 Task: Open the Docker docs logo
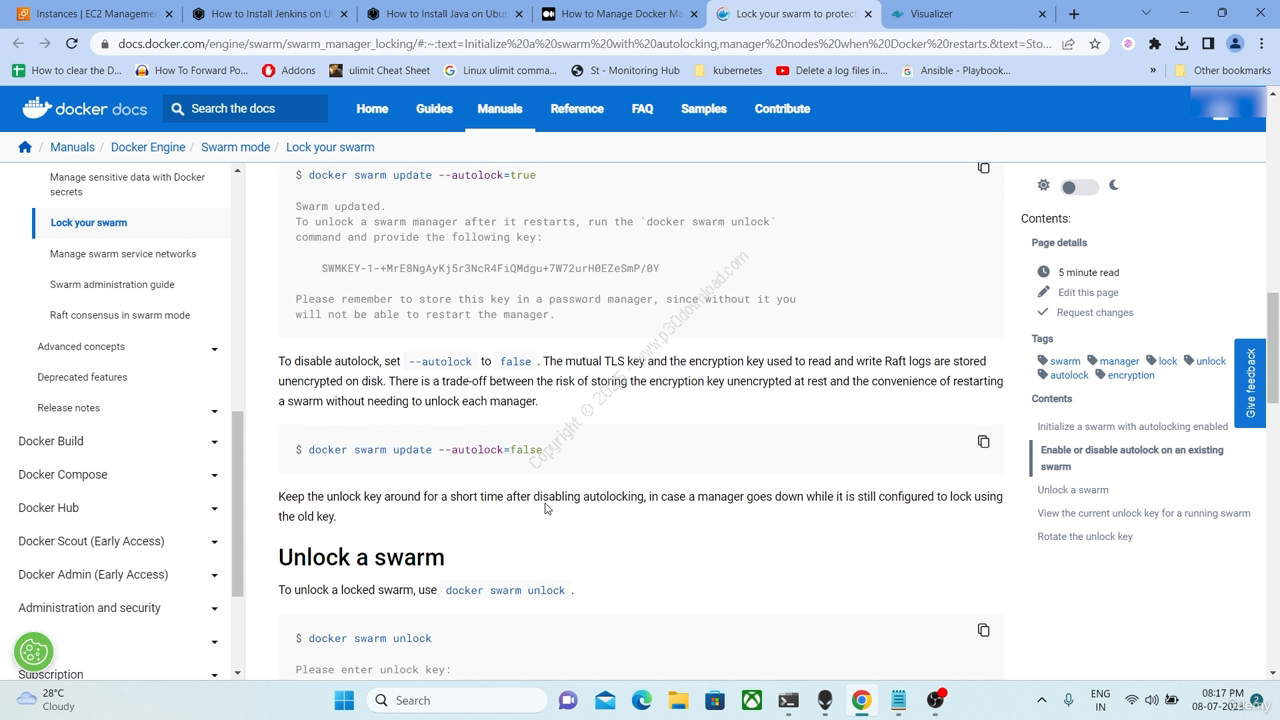point(85,108)
